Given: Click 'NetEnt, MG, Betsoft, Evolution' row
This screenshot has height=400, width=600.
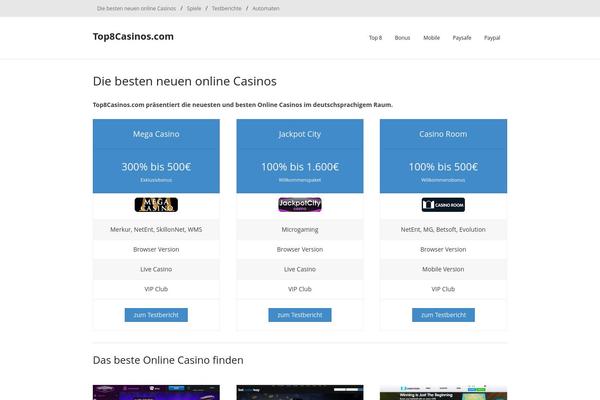Looking at the screenshot, I should tap(443, 229).
